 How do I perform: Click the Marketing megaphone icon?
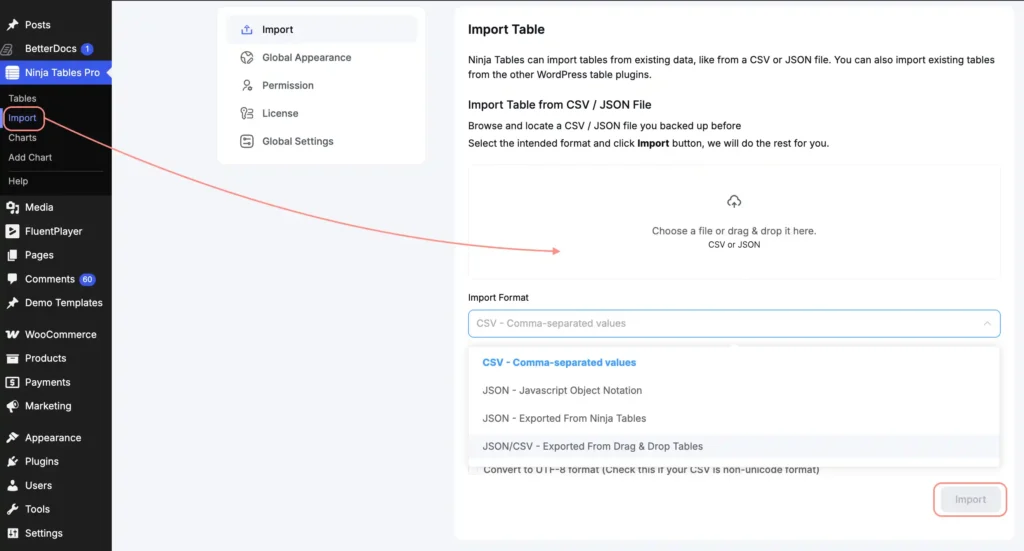point(12,406)
